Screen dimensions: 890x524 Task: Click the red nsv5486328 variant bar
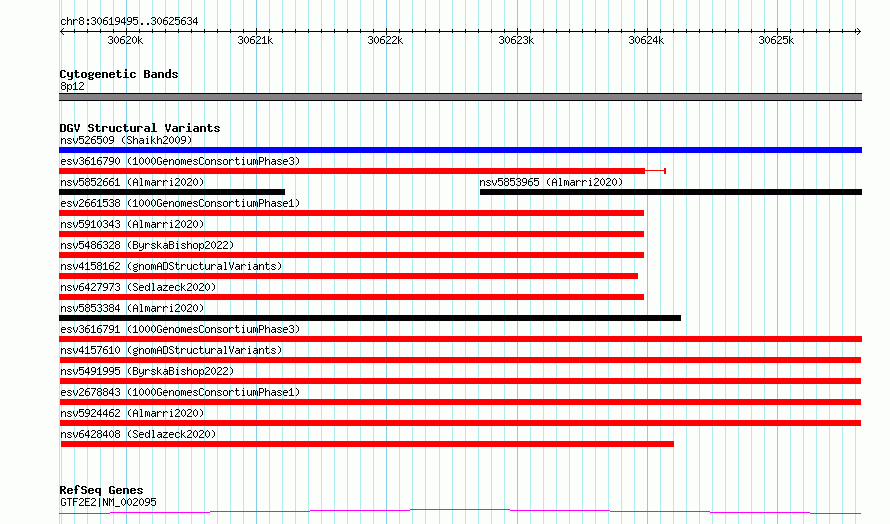[x=351, y=255]
